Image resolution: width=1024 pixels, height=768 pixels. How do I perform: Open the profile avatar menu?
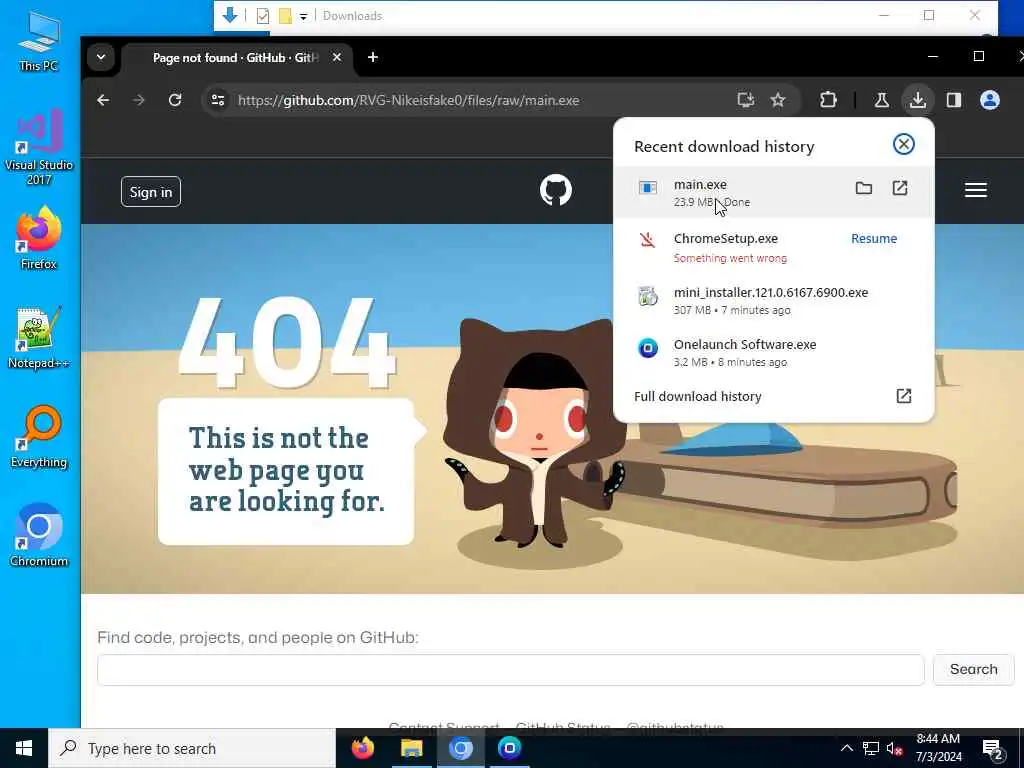pyautogui.click(x=989, y=100)
